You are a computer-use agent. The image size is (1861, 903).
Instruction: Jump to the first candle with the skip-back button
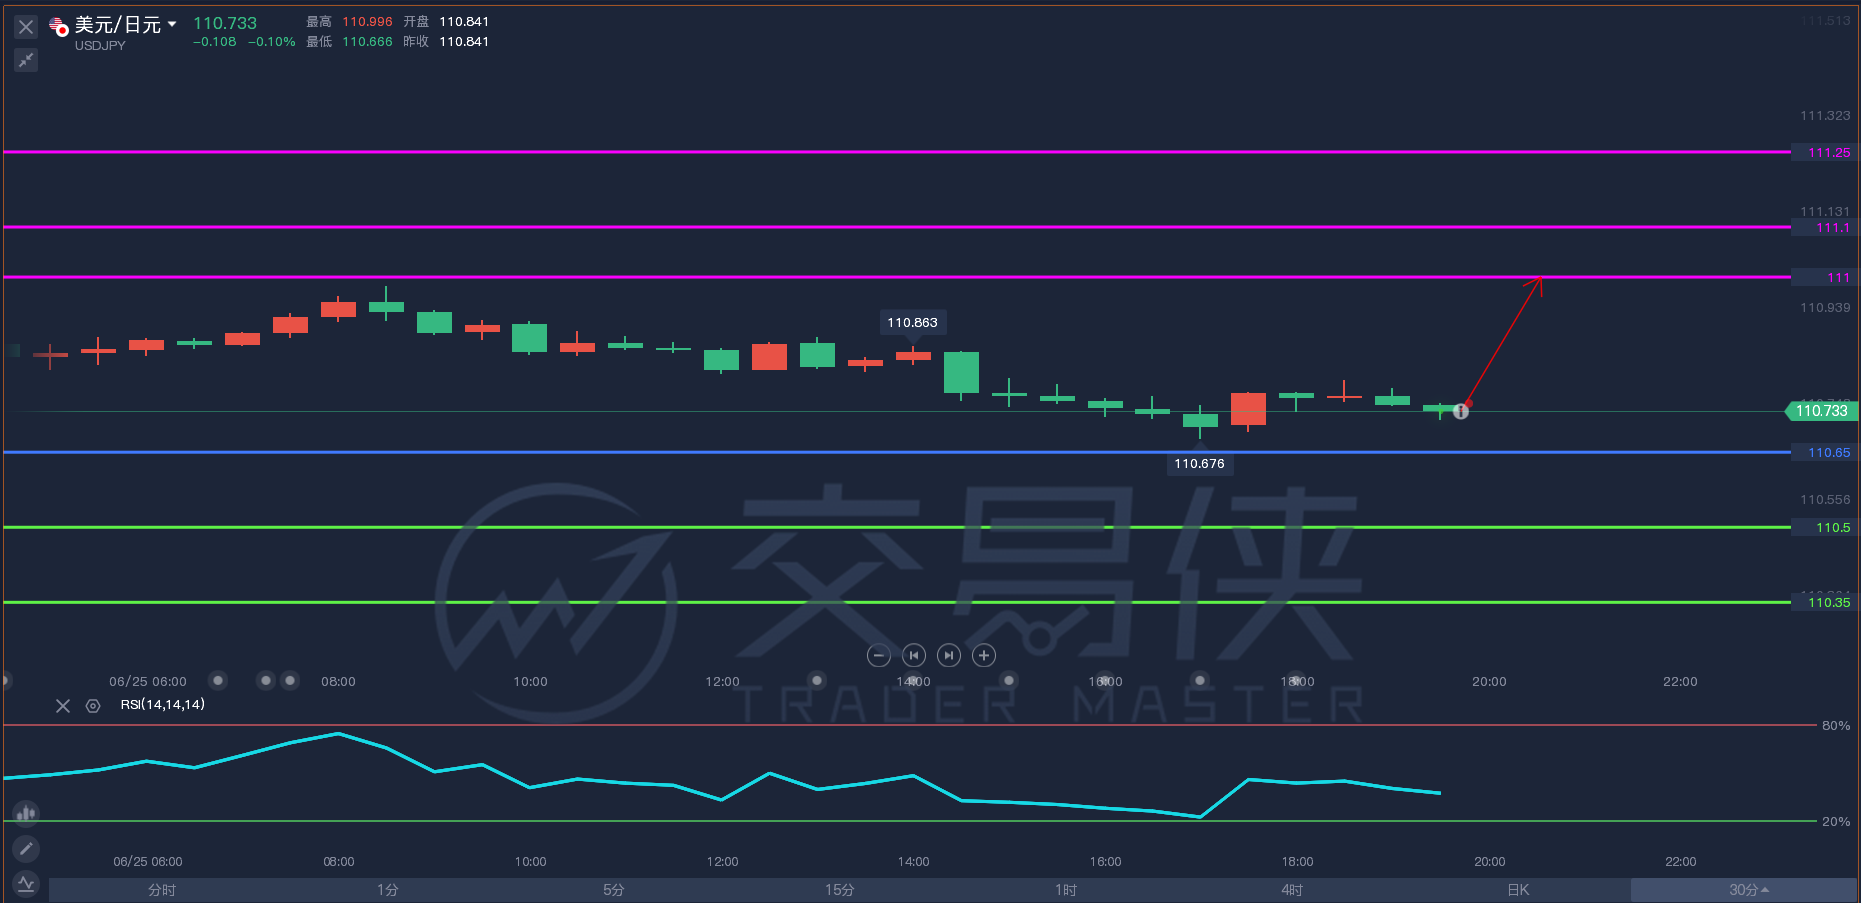[x=914, y=656]
